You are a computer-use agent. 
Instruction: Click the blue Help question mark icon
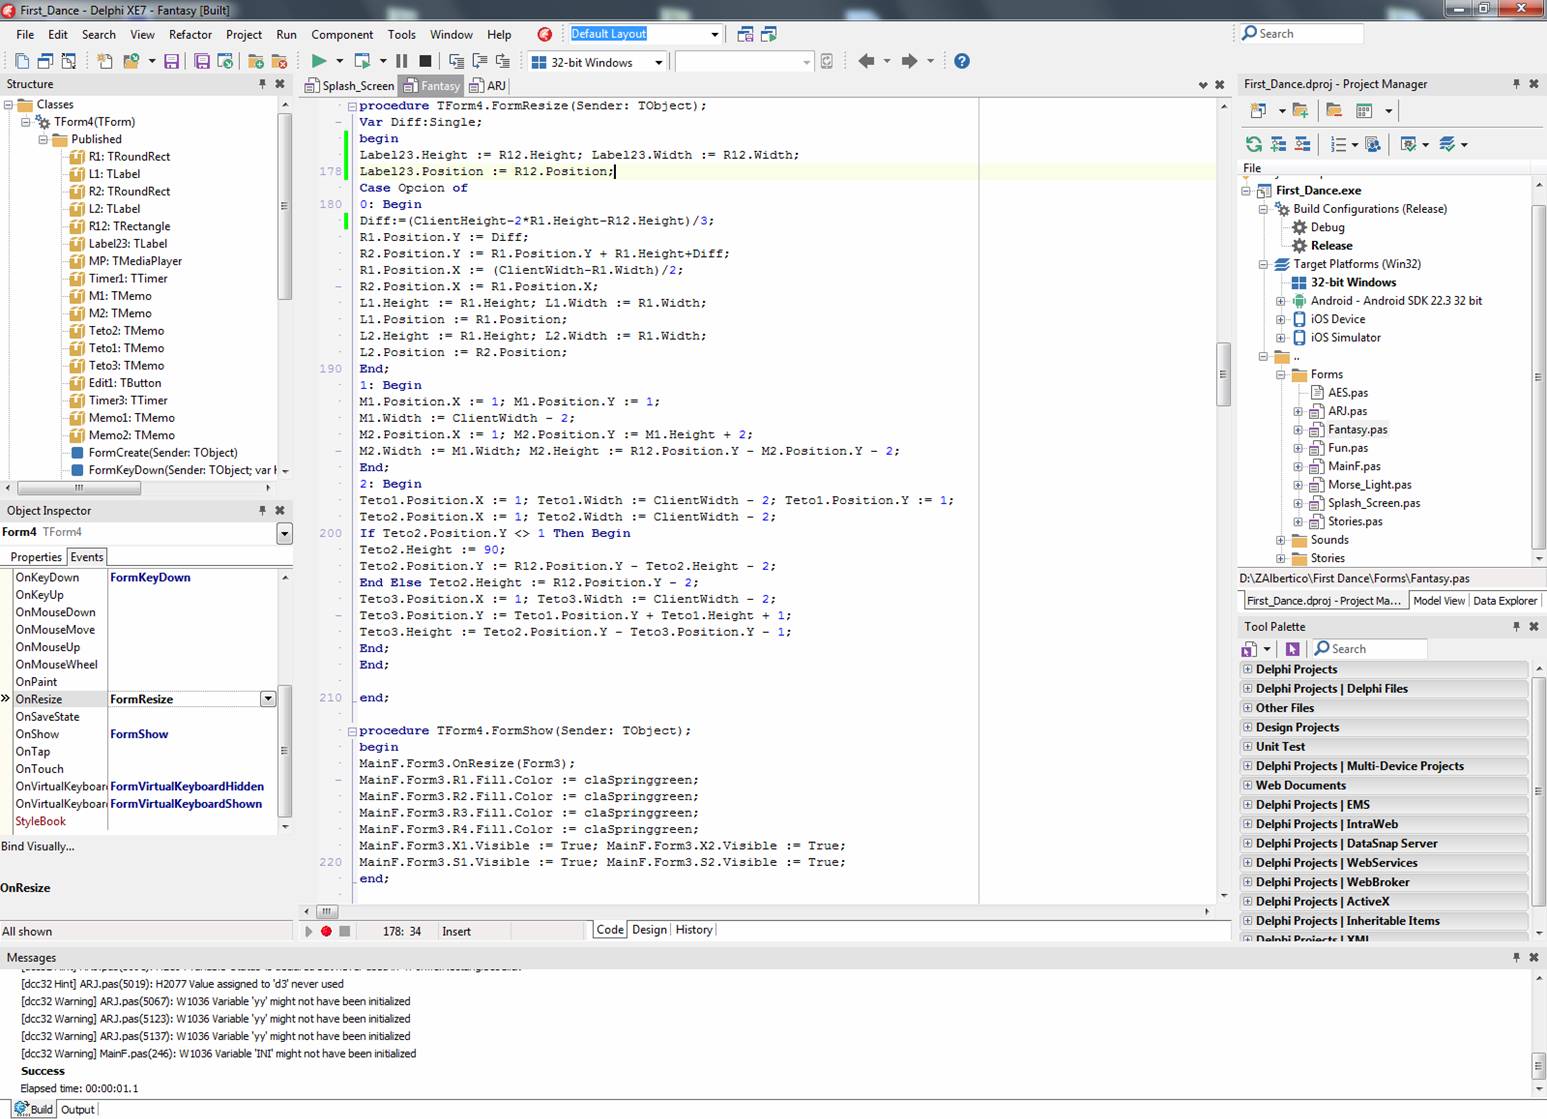(961, 61)
